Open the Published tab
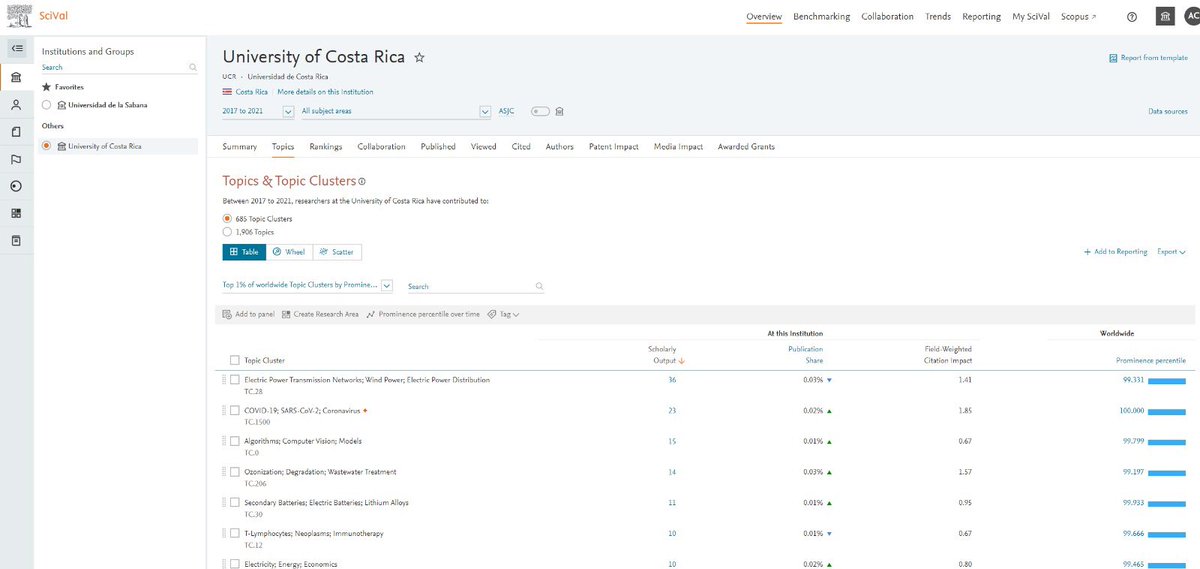Image resolution: width=1200 pixels, height=569 pixels. coord(438,147)
